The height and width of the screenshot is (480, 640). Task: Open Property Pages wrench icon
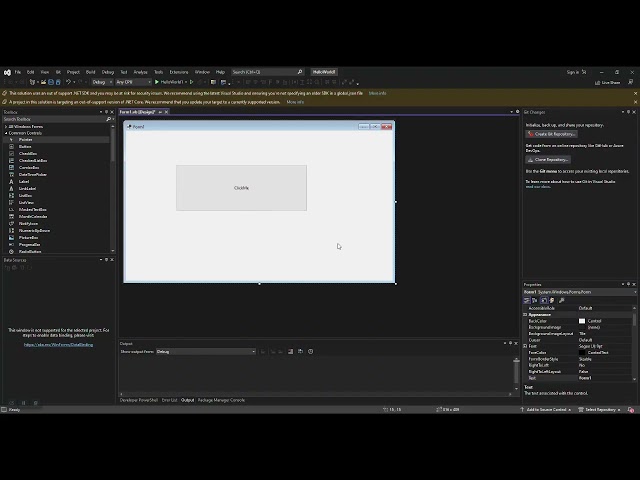(x=562, y=300)
